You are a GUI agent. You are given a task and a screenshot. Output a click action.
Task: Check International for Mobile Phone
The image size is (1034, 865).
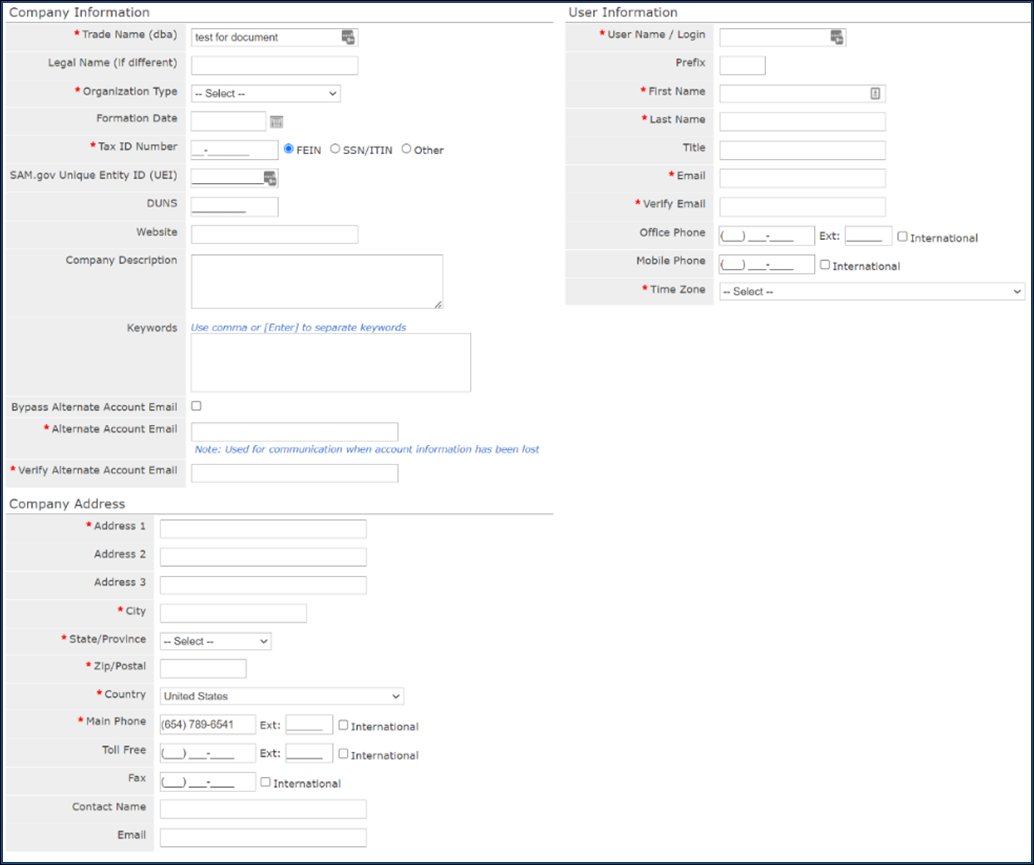coord(824,265)
